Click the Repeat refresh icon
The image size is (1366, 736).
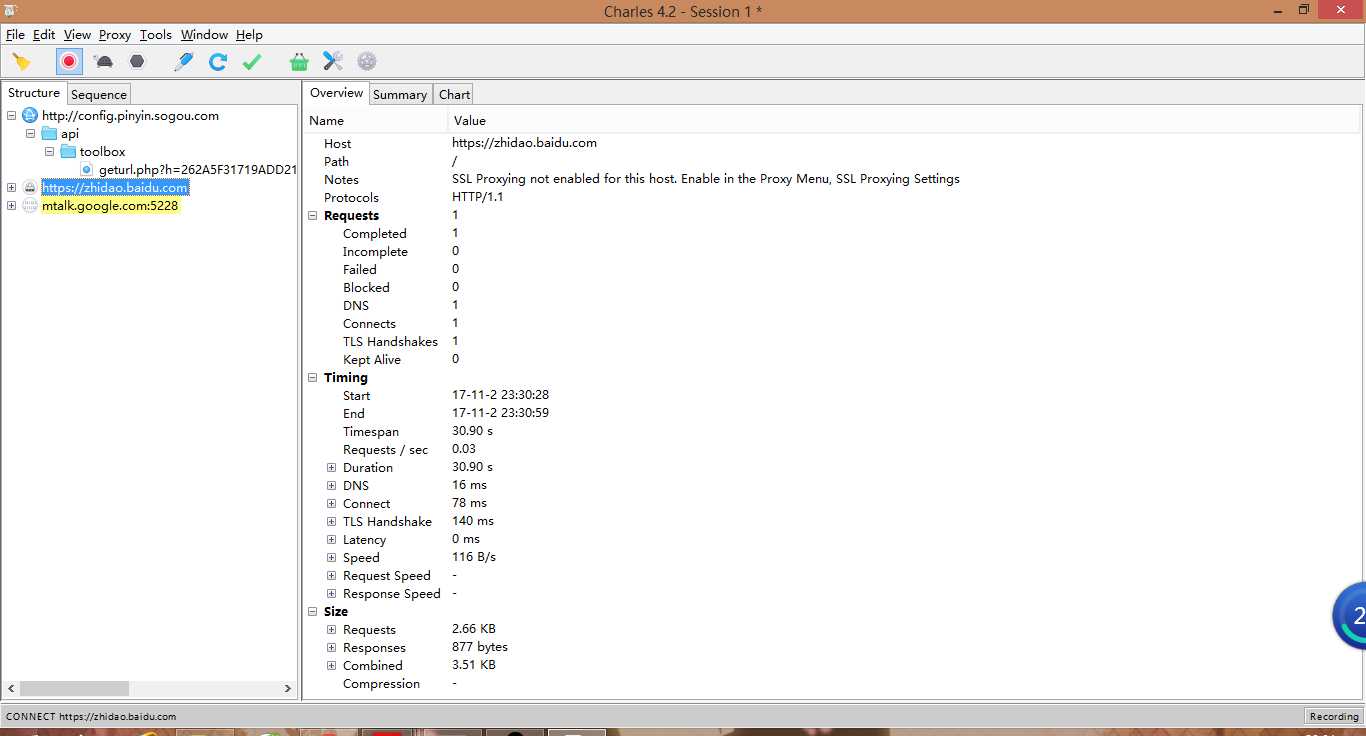218,62
